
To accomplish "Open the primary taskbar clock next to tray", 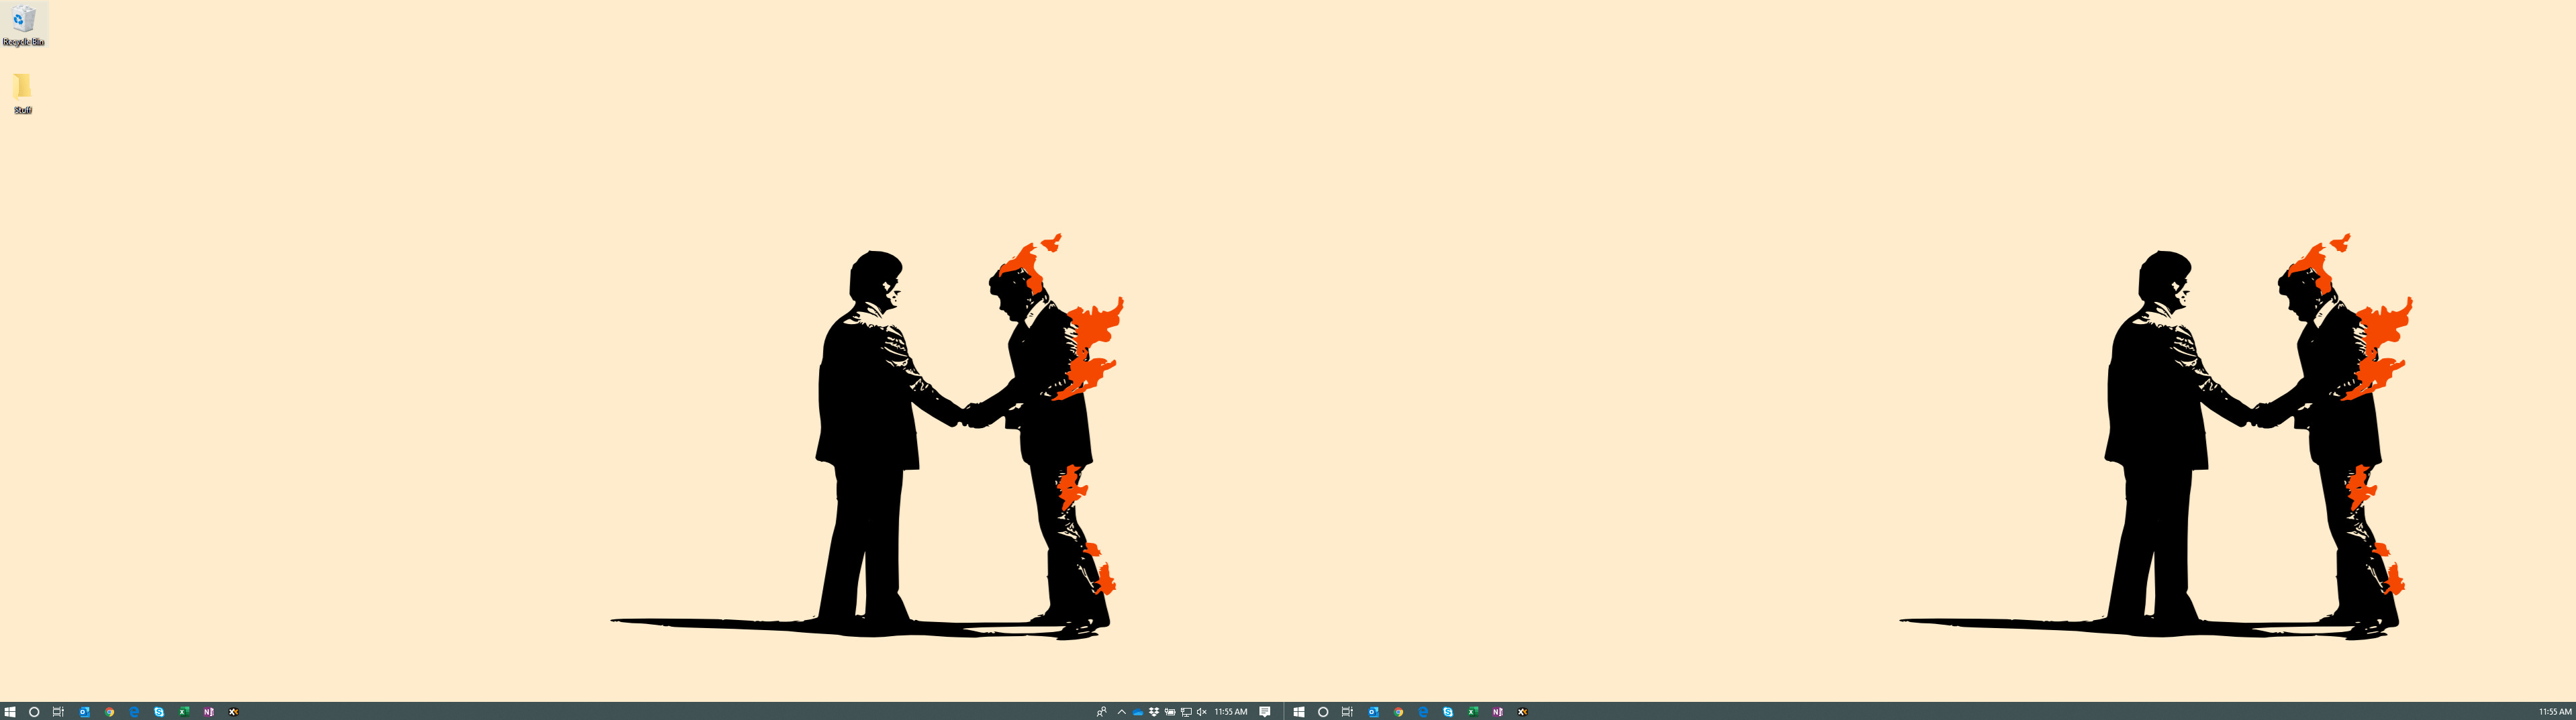I will (x=1231, y=712).
